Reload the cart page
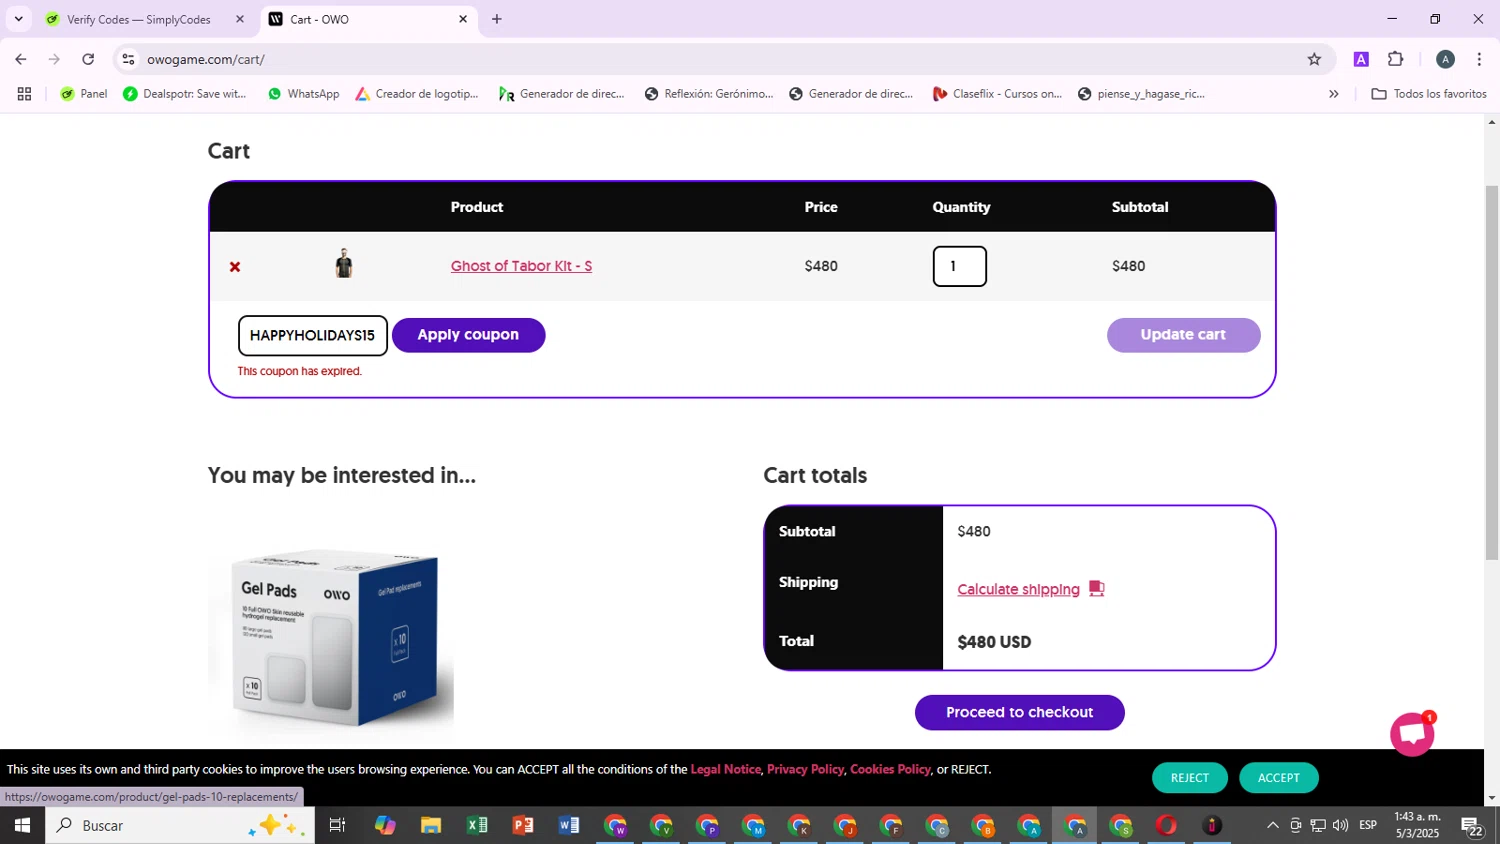1500x844 pixels. click(88, 59)
